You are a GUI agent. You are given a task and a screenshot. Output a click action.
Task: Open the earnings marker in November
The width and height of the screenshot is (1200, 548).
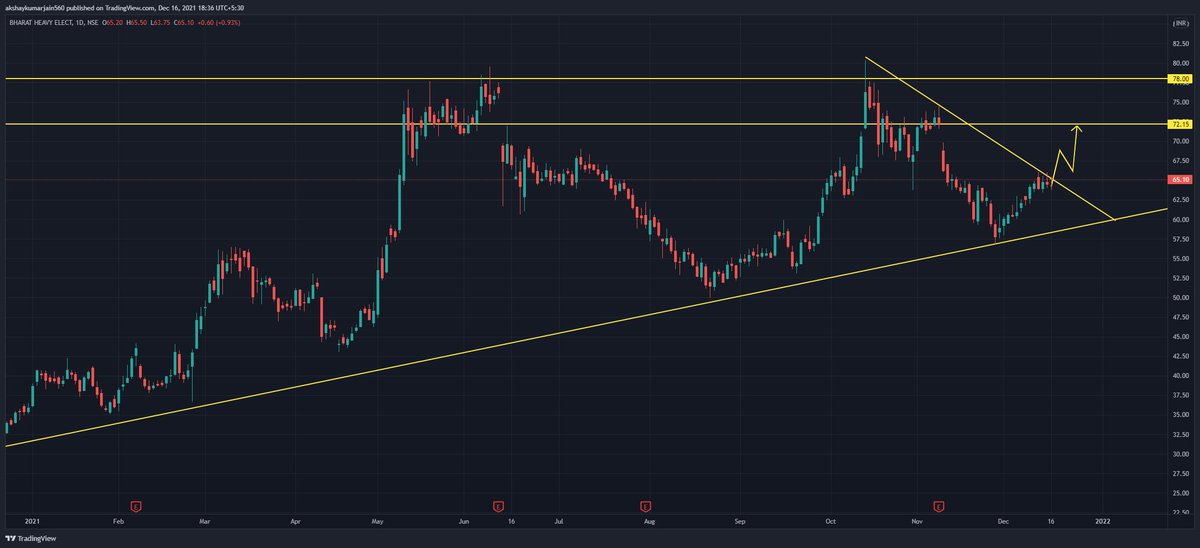coord(939,505)
